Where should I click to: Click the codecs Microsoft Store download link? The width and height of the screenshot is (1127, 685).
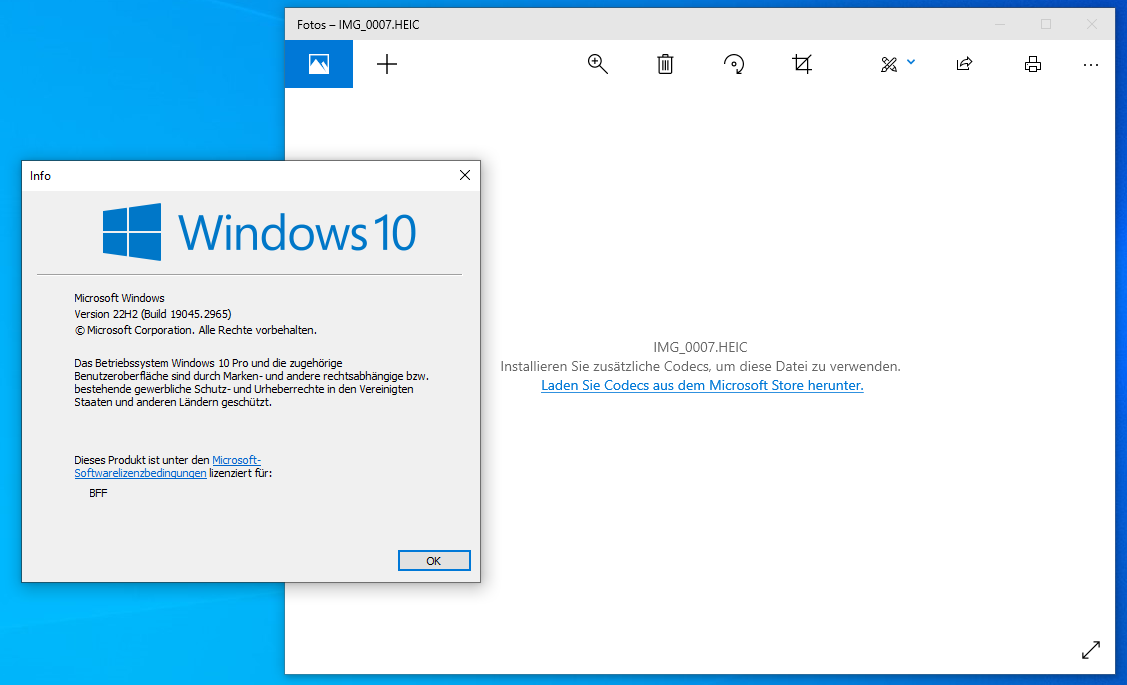tap(702, 385)
